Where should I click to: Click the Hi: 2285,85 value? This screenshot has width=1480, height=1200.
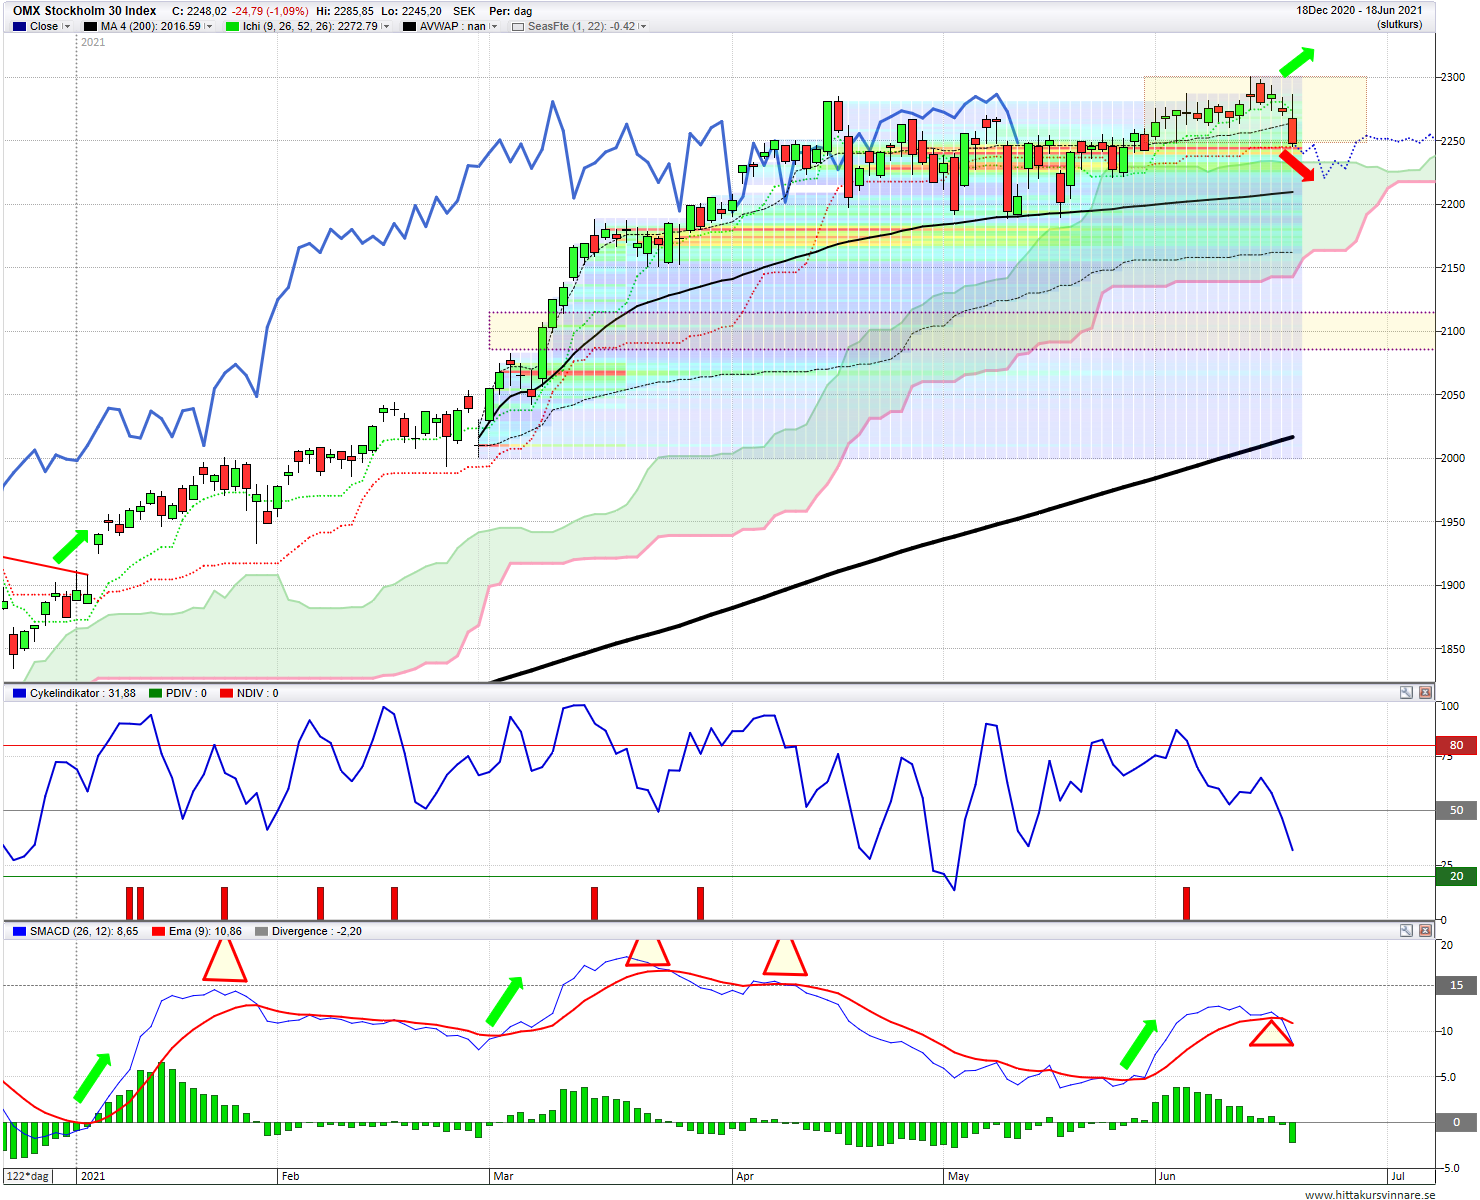click(x=345, y=12)
